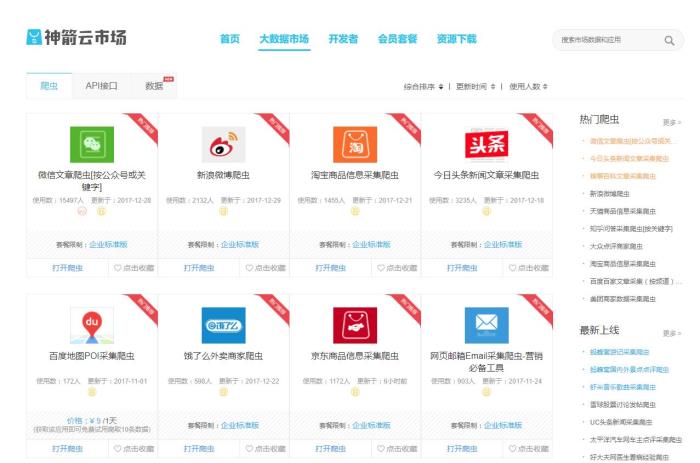Click 打开爬虫 for 饿了么外卖商家爬虫
This screenshot has height=463, width=700.
[x=199, y=449]
